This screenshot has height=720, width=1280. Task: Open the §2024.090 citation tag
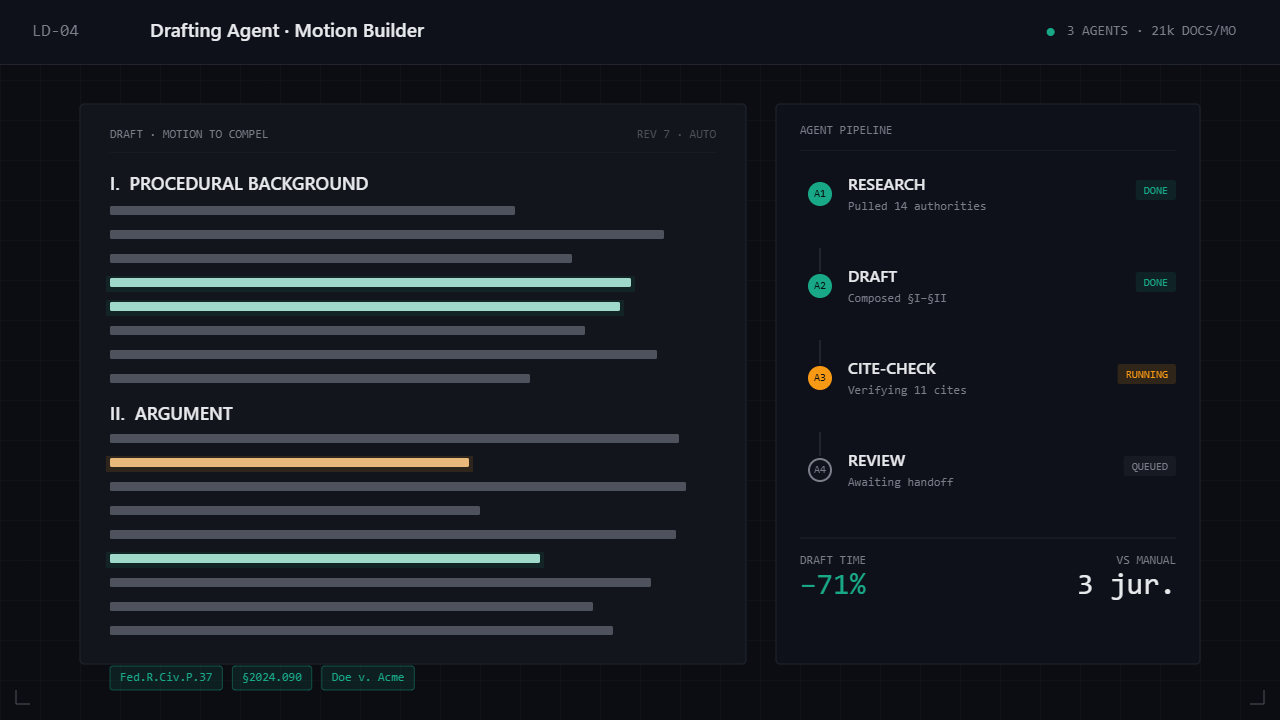click(272, 678)
